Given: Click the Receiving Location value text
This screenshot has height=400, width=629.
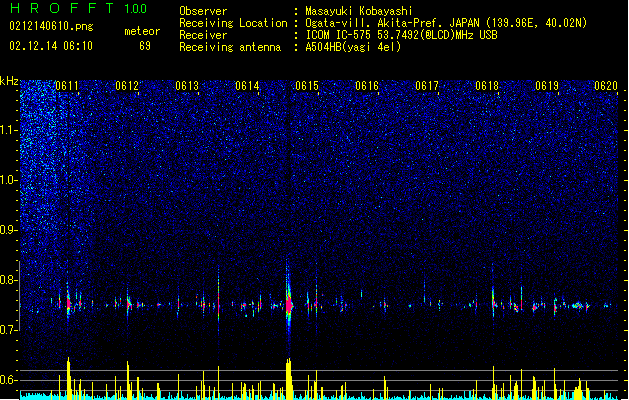Looking at the screenshot, I should coord(446,23).
